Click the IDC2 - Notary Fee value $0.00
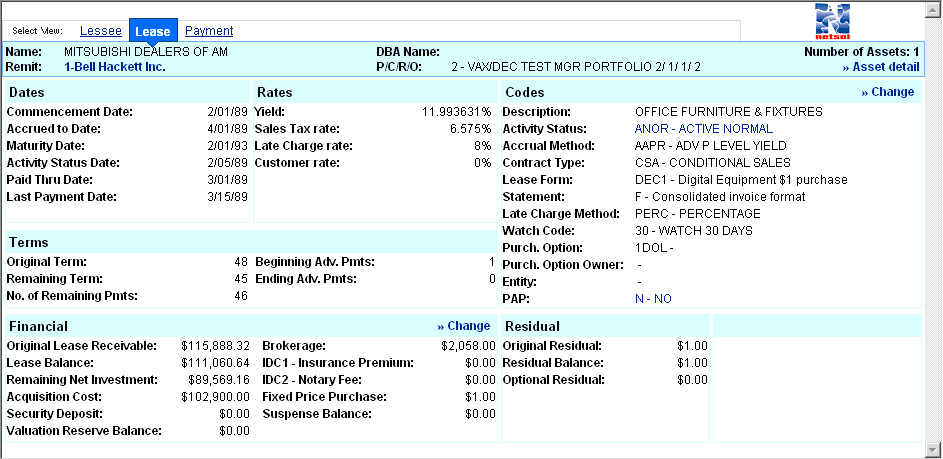This screenshot has width=943, height=459. (481, 380)
